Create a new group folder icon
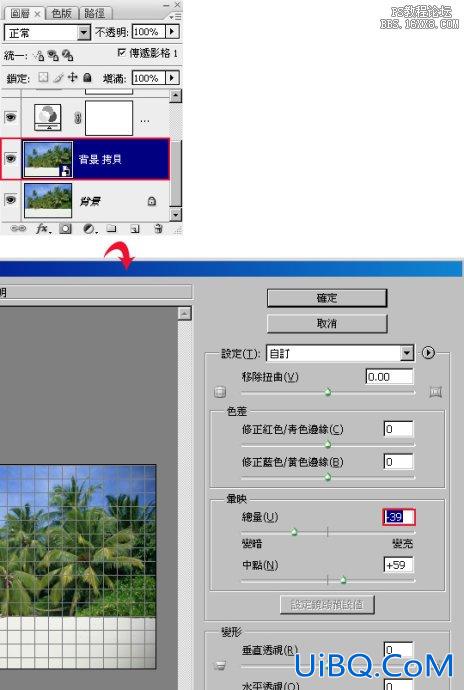 point(111,228)
